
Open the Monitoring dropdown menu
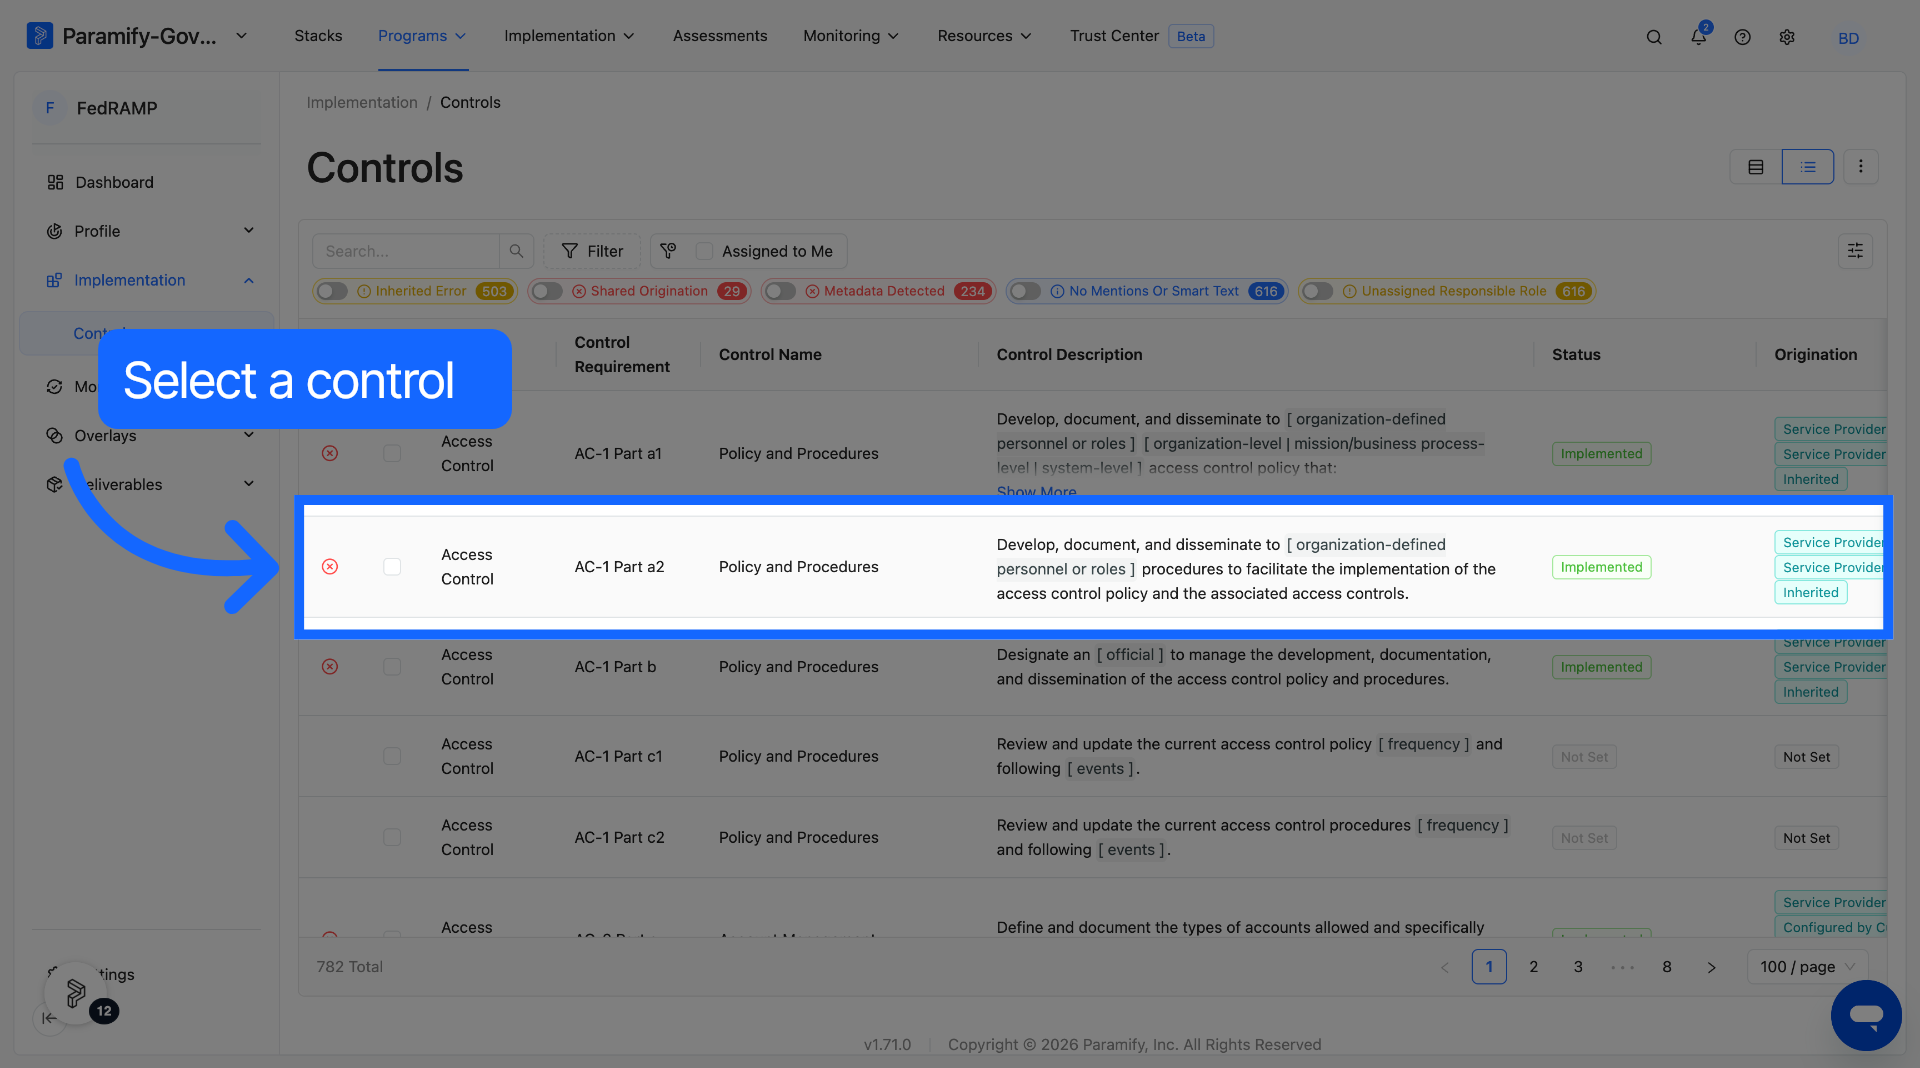tap(851, 36)
